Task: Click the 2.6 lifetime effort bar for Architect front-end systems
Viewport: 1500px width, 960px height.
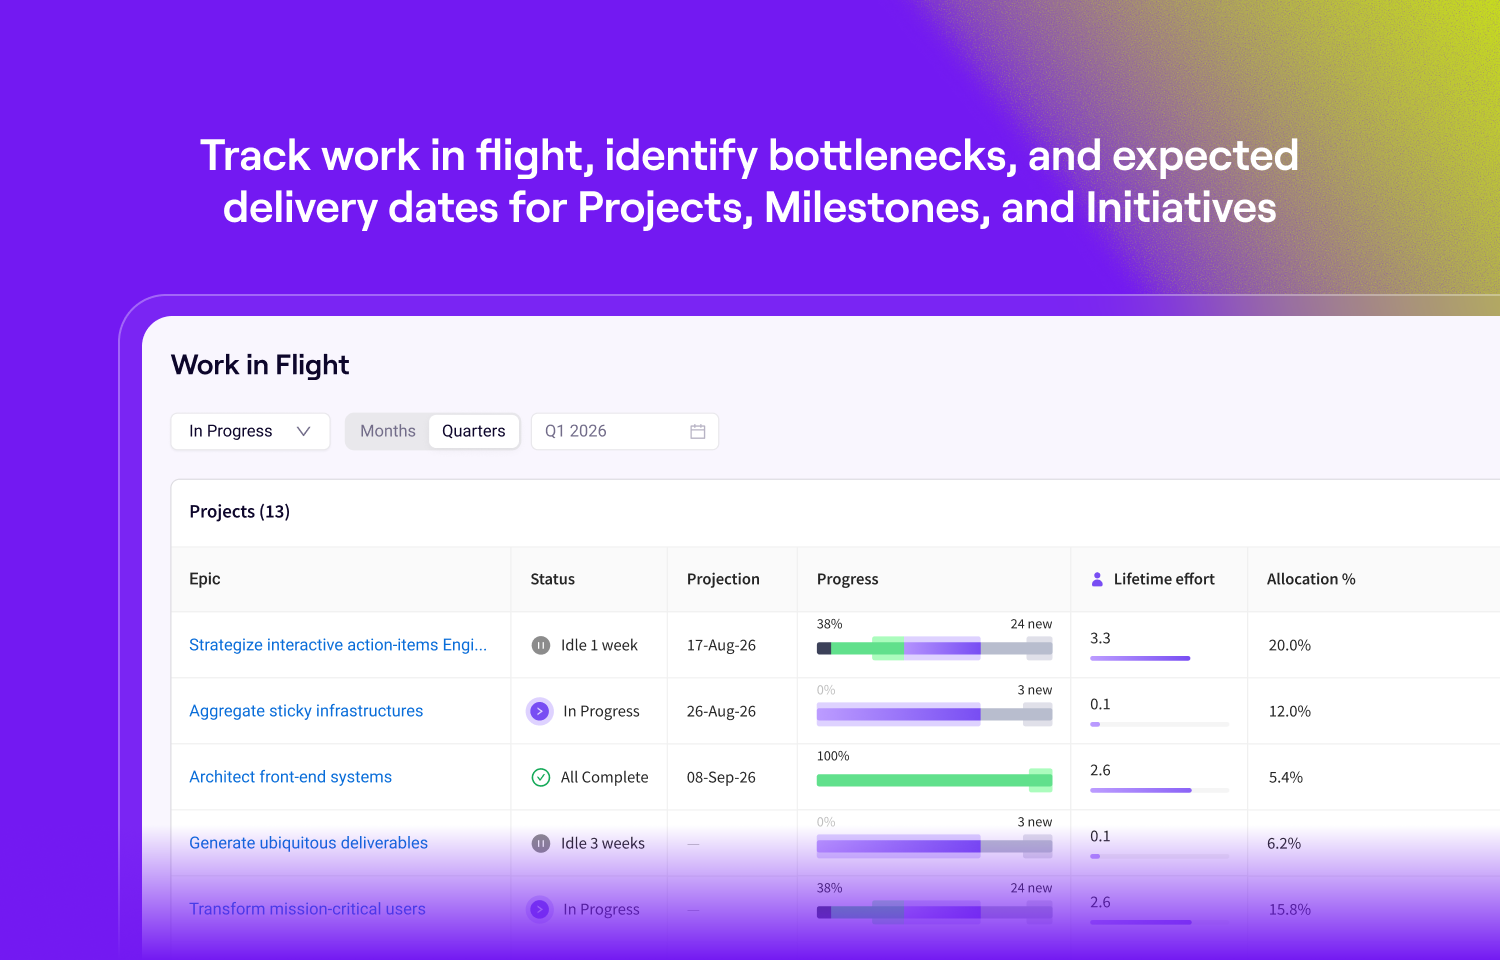Action: point(1160,790)
